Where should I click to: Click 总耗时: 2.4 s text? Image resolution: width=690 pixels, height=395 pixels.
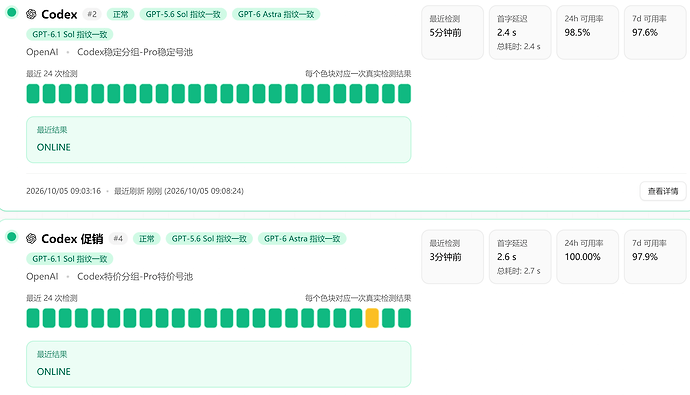(x=519, y=46)
